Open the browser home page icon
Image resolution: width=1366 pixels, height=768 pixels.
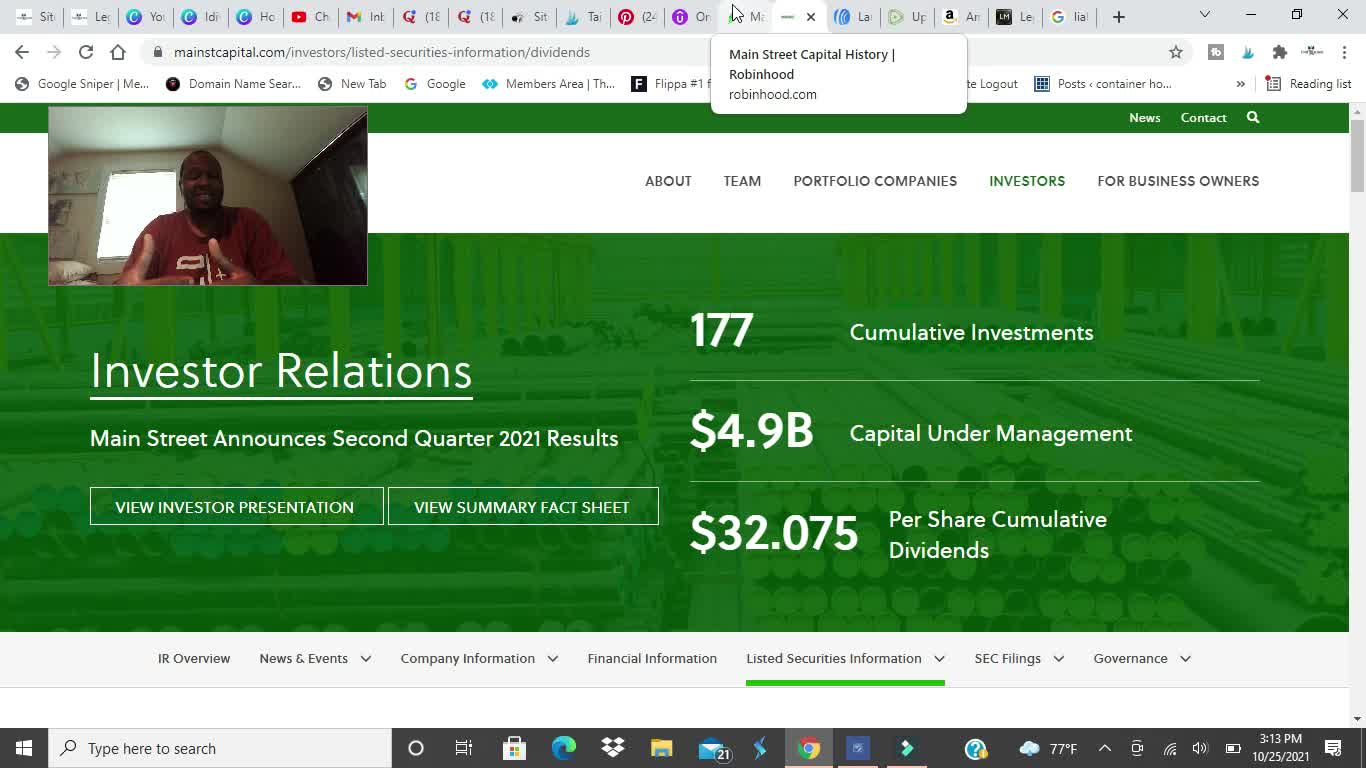[x=118, y=52]
